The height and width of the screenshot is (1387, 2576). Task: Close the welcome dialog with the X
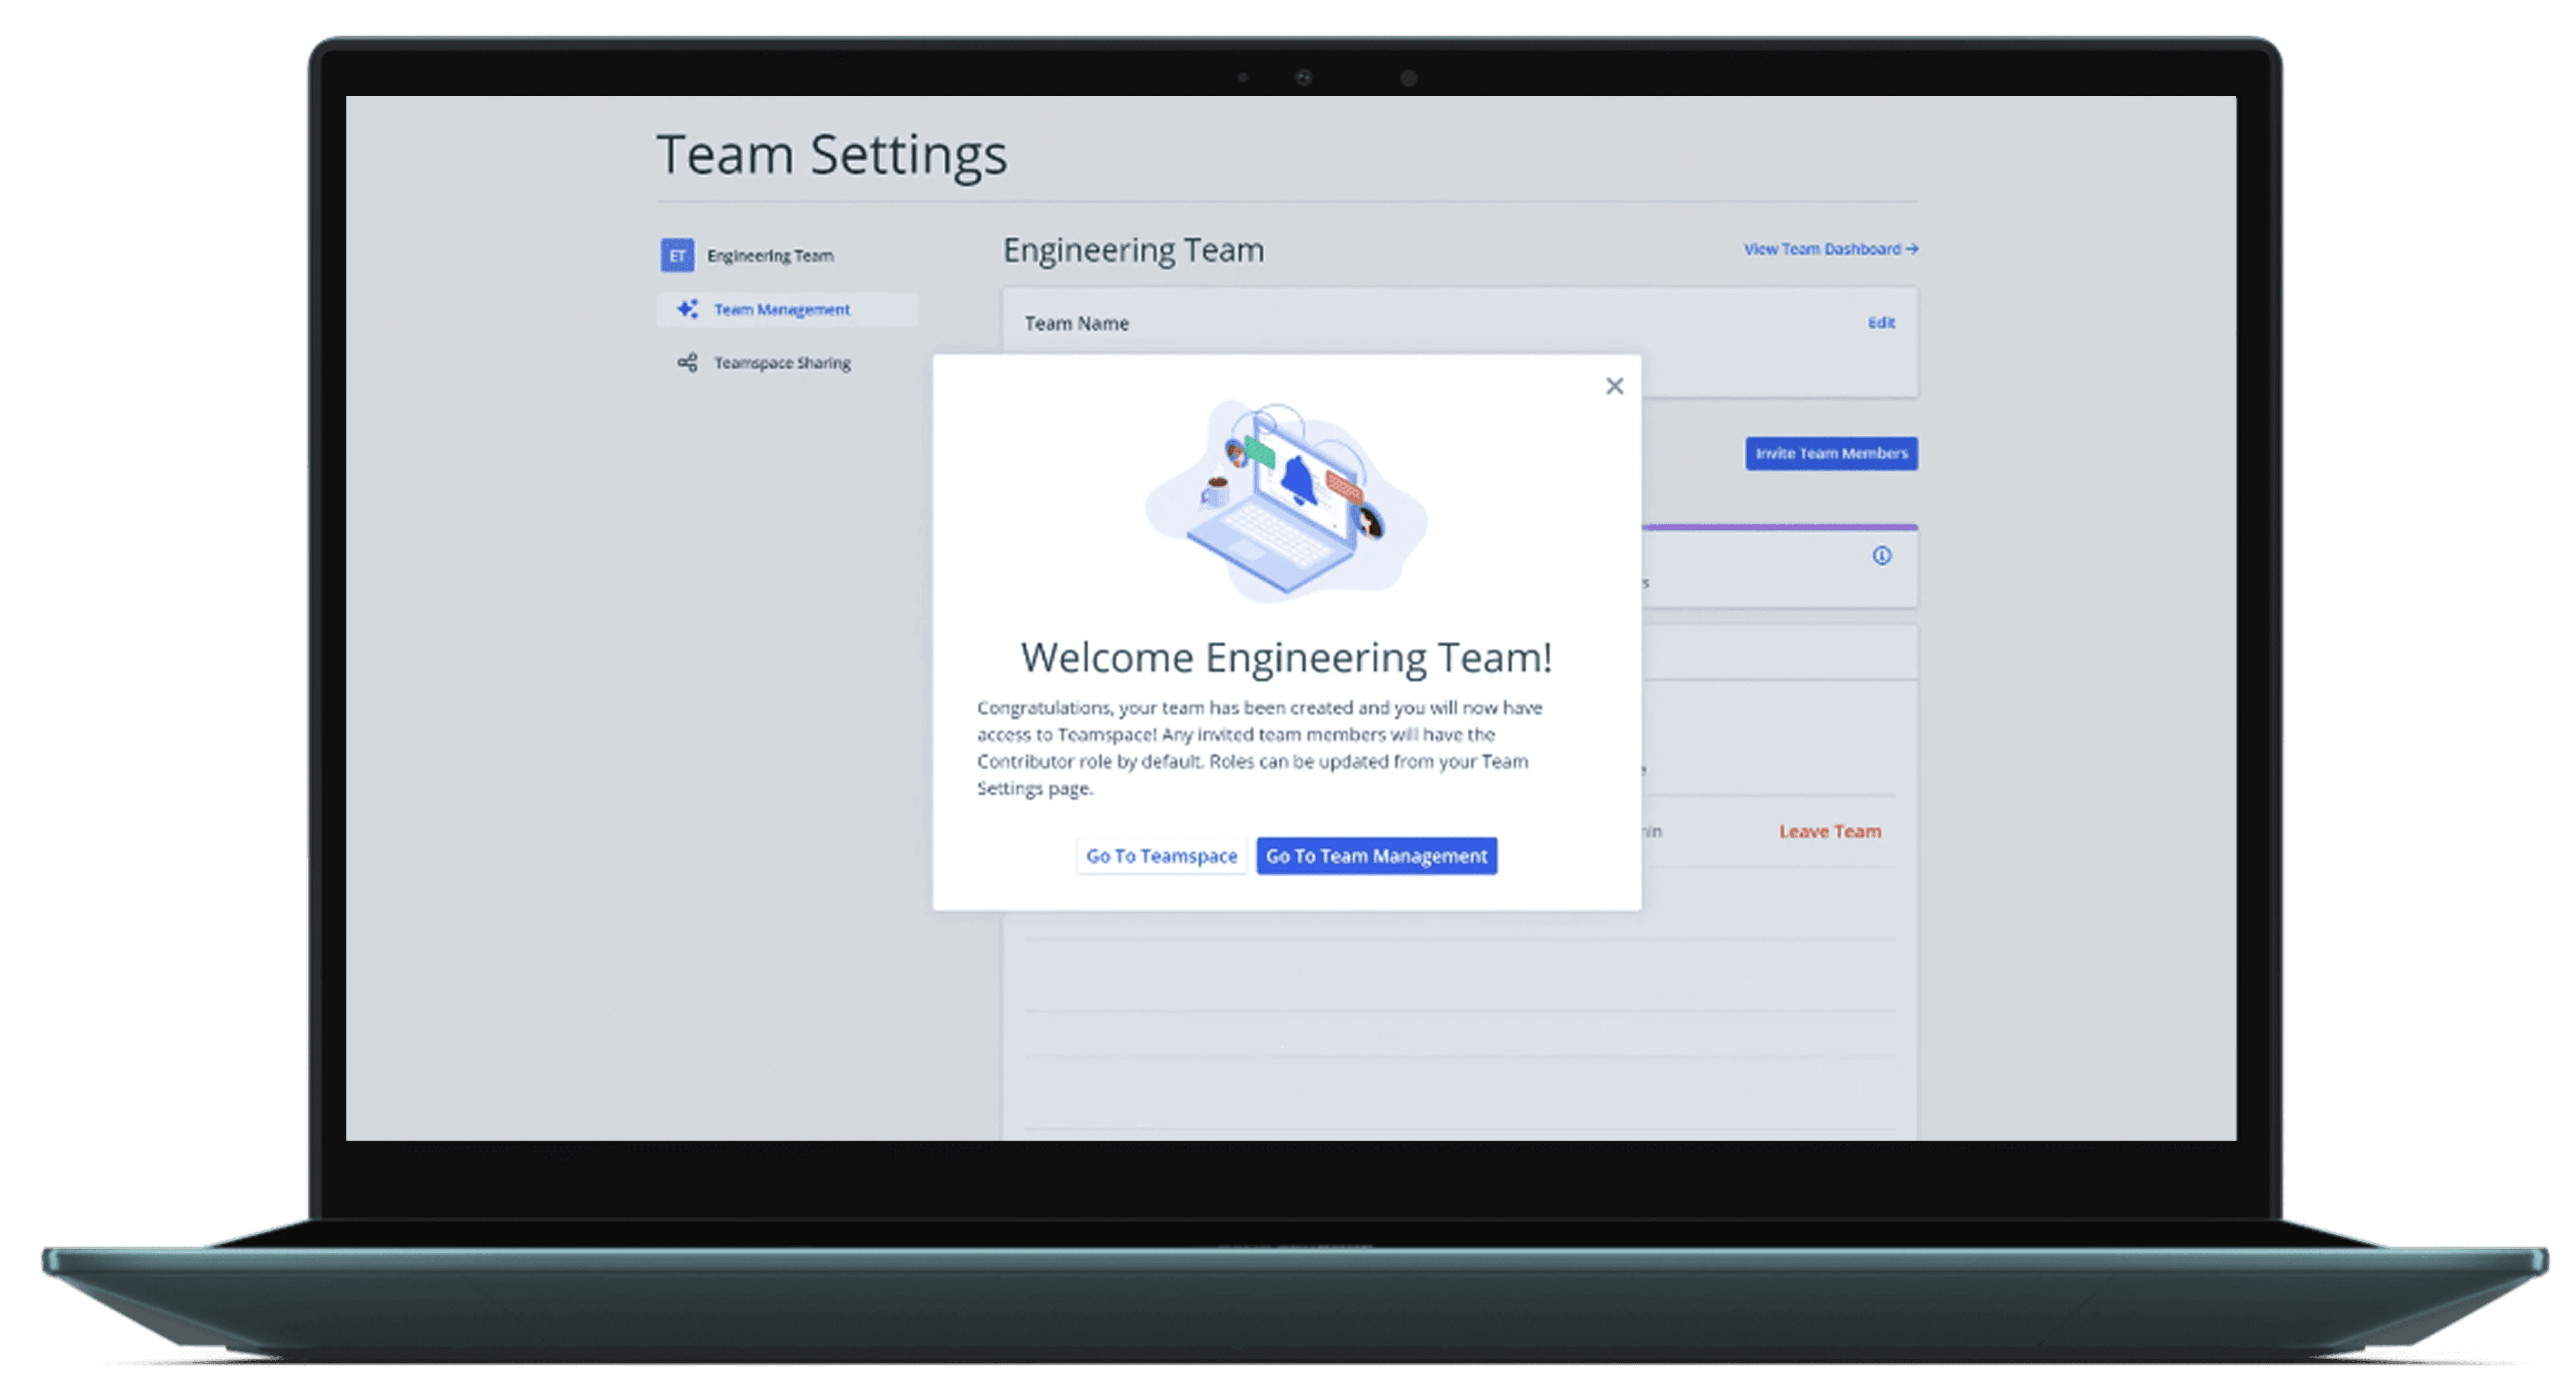click(x=1614, y=386)
